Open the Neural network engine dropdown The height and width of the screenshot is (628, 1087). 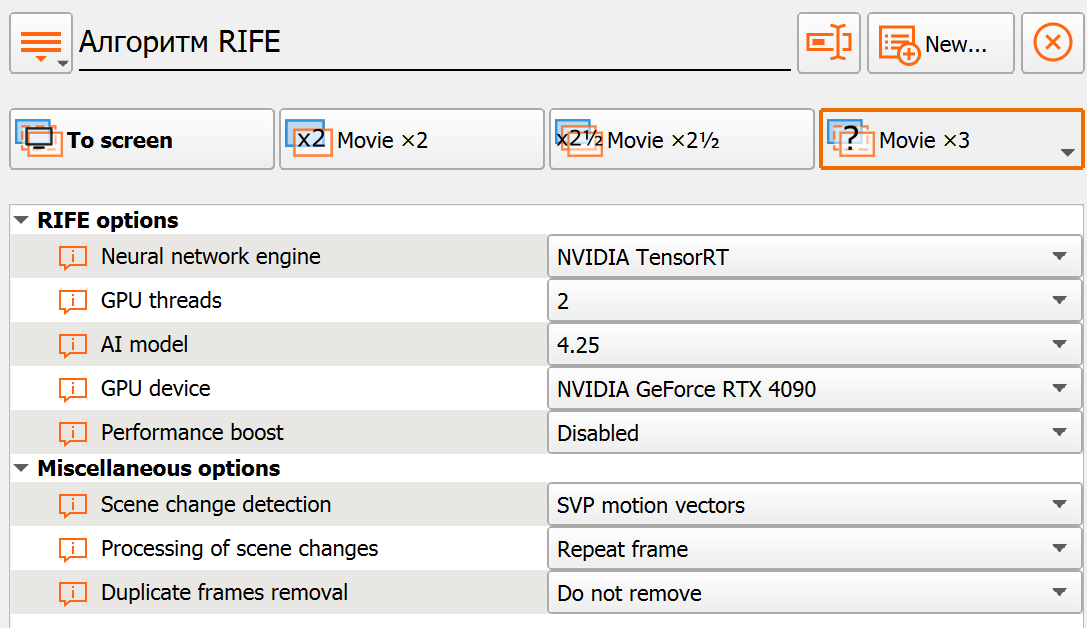coord(814,257)
